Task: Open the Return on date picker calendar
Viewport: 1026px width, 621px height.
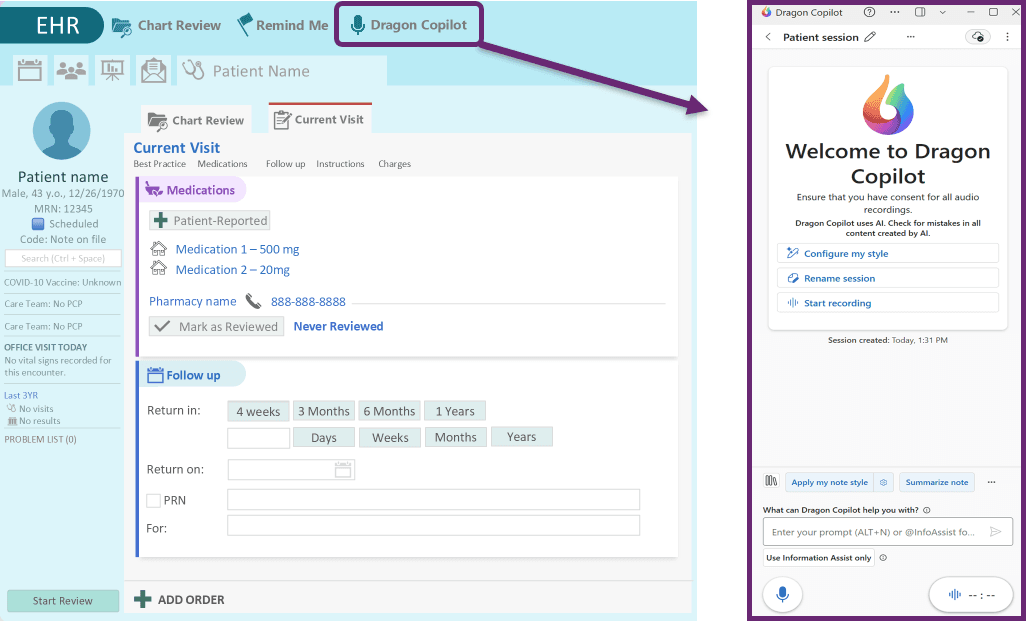Action: click(343, 469)
